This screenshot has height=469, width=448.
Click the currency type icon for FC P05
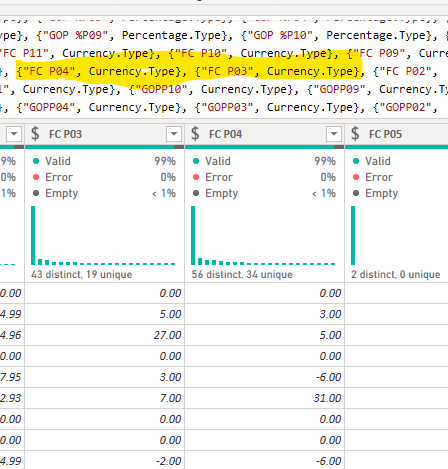click(x=355, y=134)
